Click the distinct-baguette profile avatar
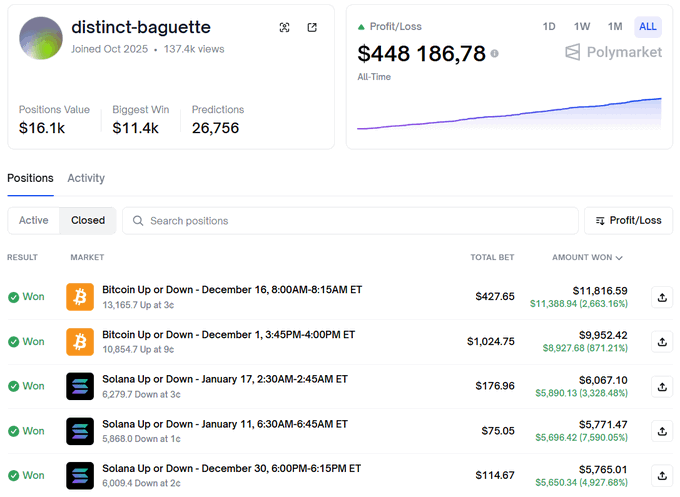680x497 pixels. (x=41, y=38)
